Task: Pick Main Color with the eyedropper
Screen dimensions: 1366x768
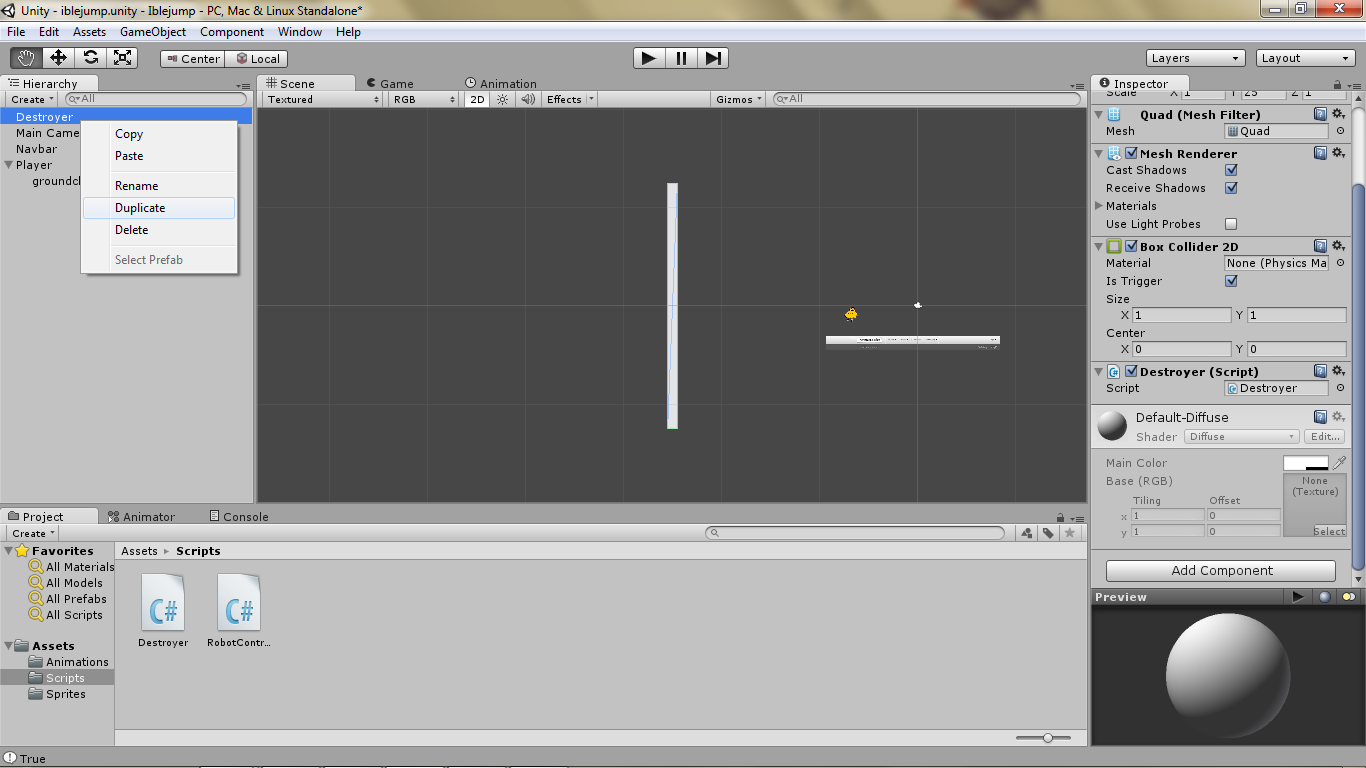Action: point(1339,463)
